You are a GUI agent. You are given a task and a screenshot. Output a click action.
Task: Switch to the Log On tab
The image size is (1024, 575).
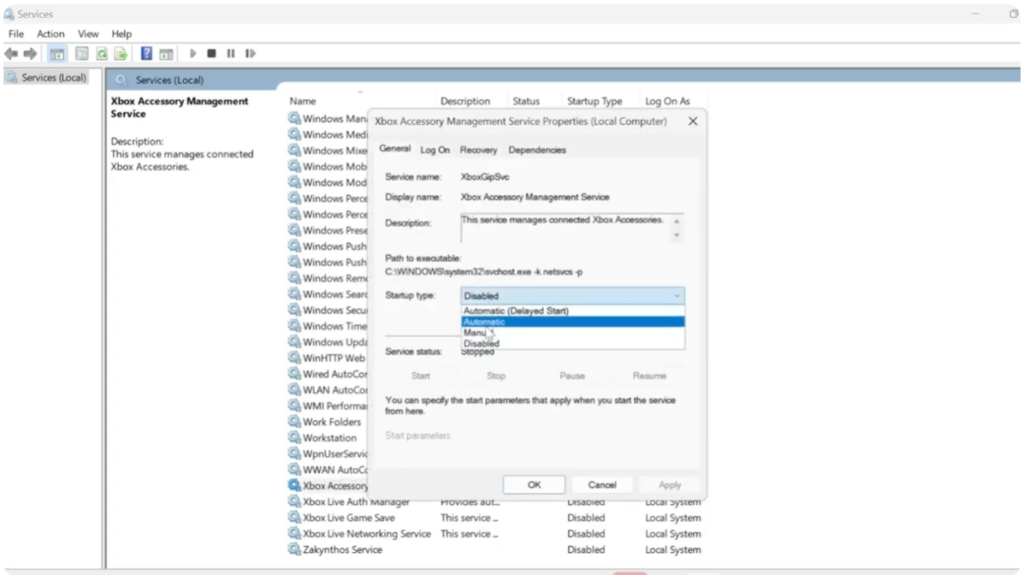pyautogui.click(x=435, y=150)
